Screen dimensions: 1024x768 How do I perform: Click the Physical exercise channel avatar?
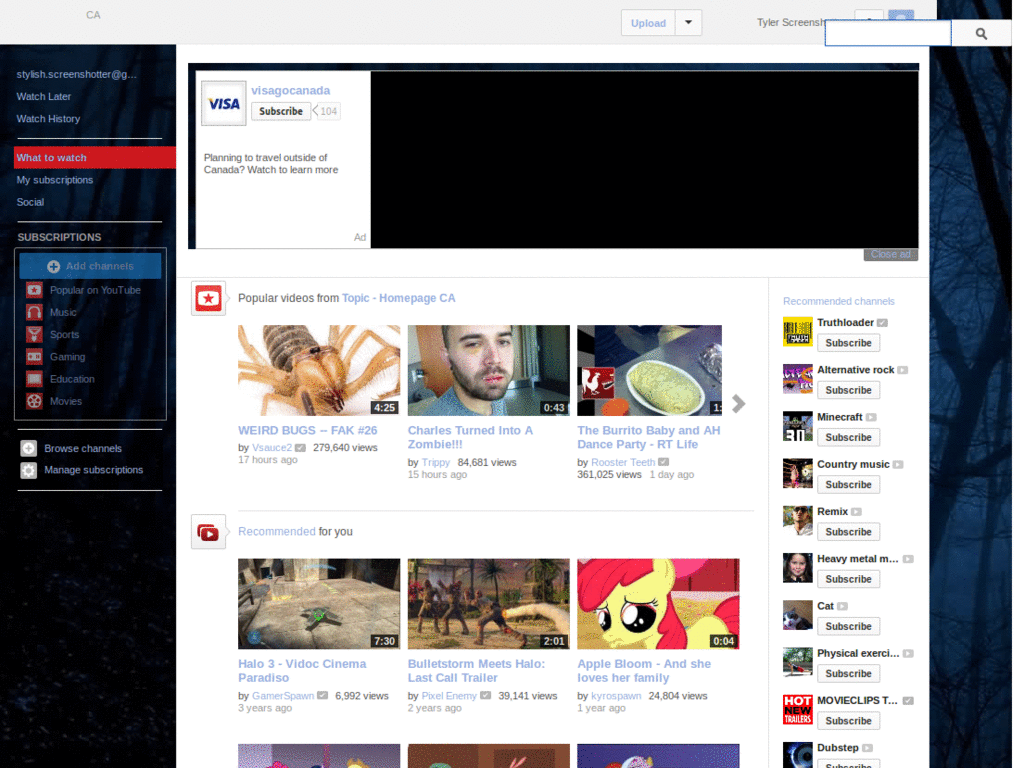click(797, 662)
